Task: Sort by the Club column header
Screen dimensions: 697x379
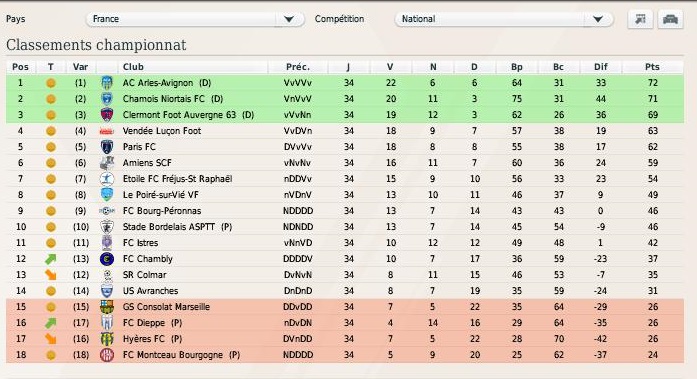Action: [x=133, y=67]
